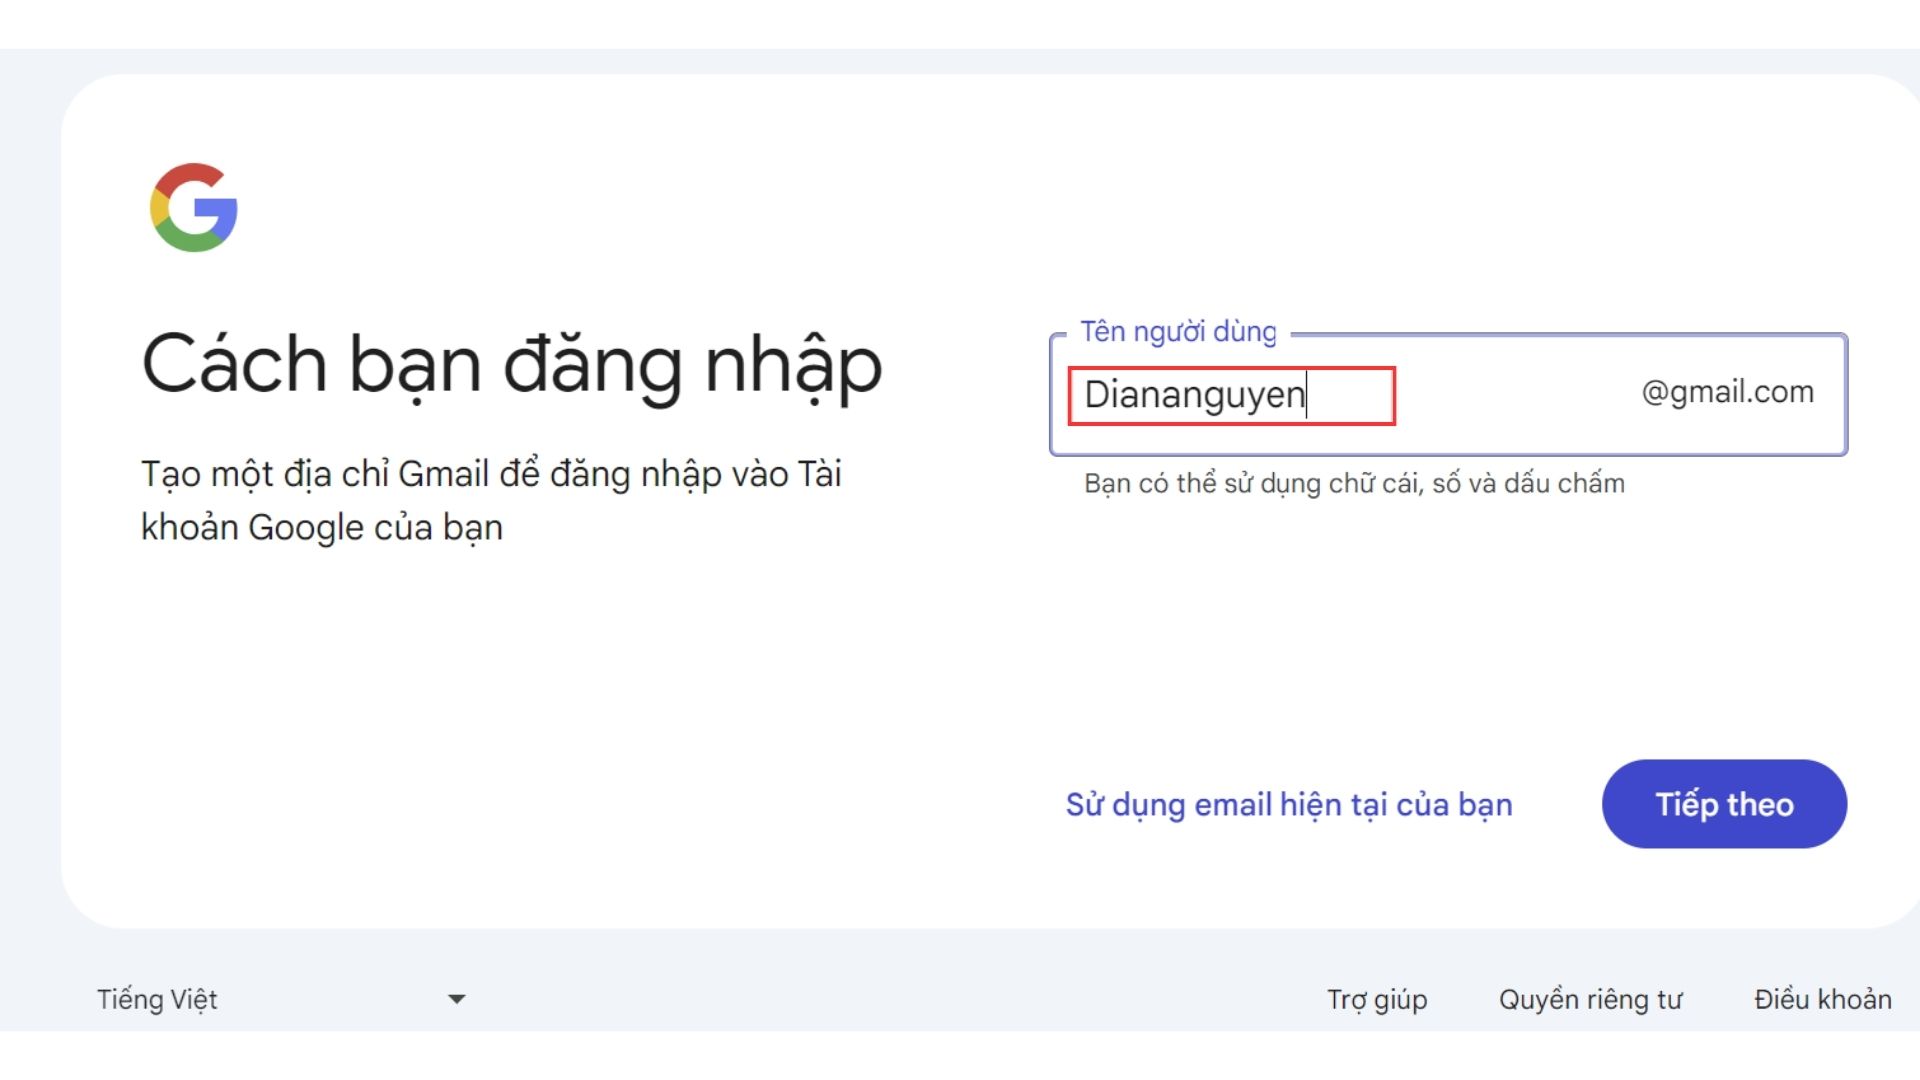Open Sử dụng email hiện tại của bạn link
This screenshot has height=1080, width=1920.
click(x=1289, y=805)
